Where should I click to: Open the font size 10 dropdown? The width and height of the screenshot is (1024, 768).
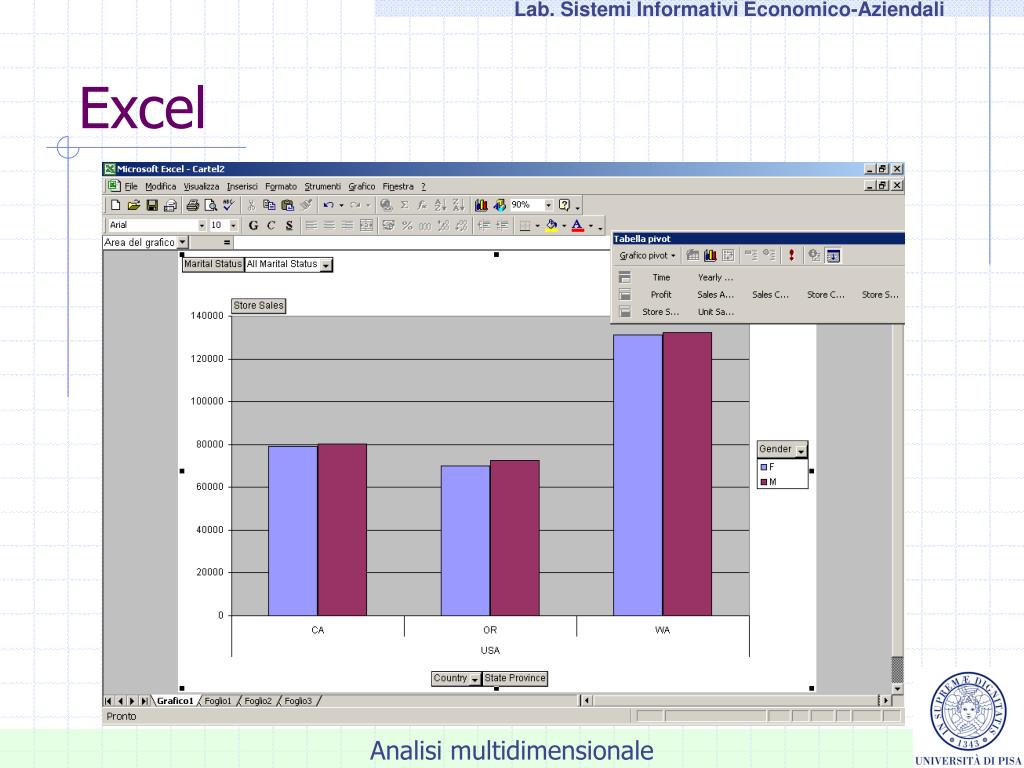click(x=233, y=225)
